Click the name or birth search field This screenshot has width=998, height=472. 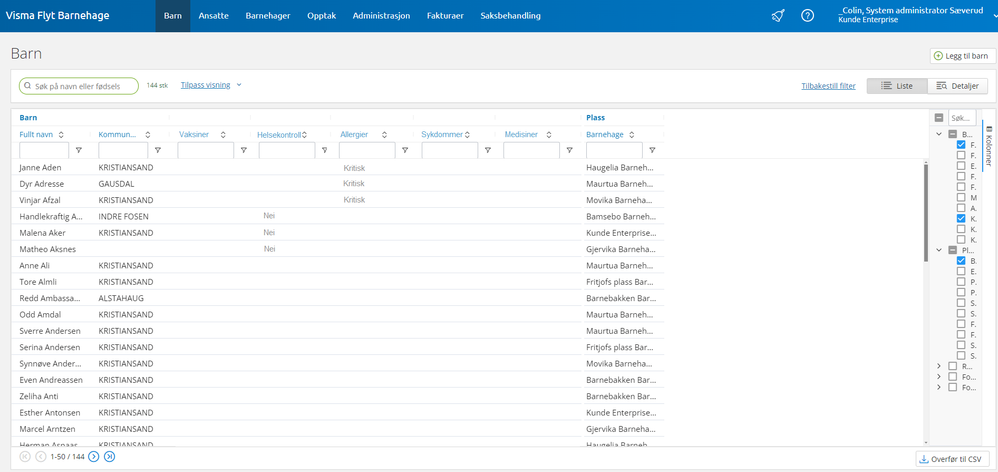click(79, 86)
